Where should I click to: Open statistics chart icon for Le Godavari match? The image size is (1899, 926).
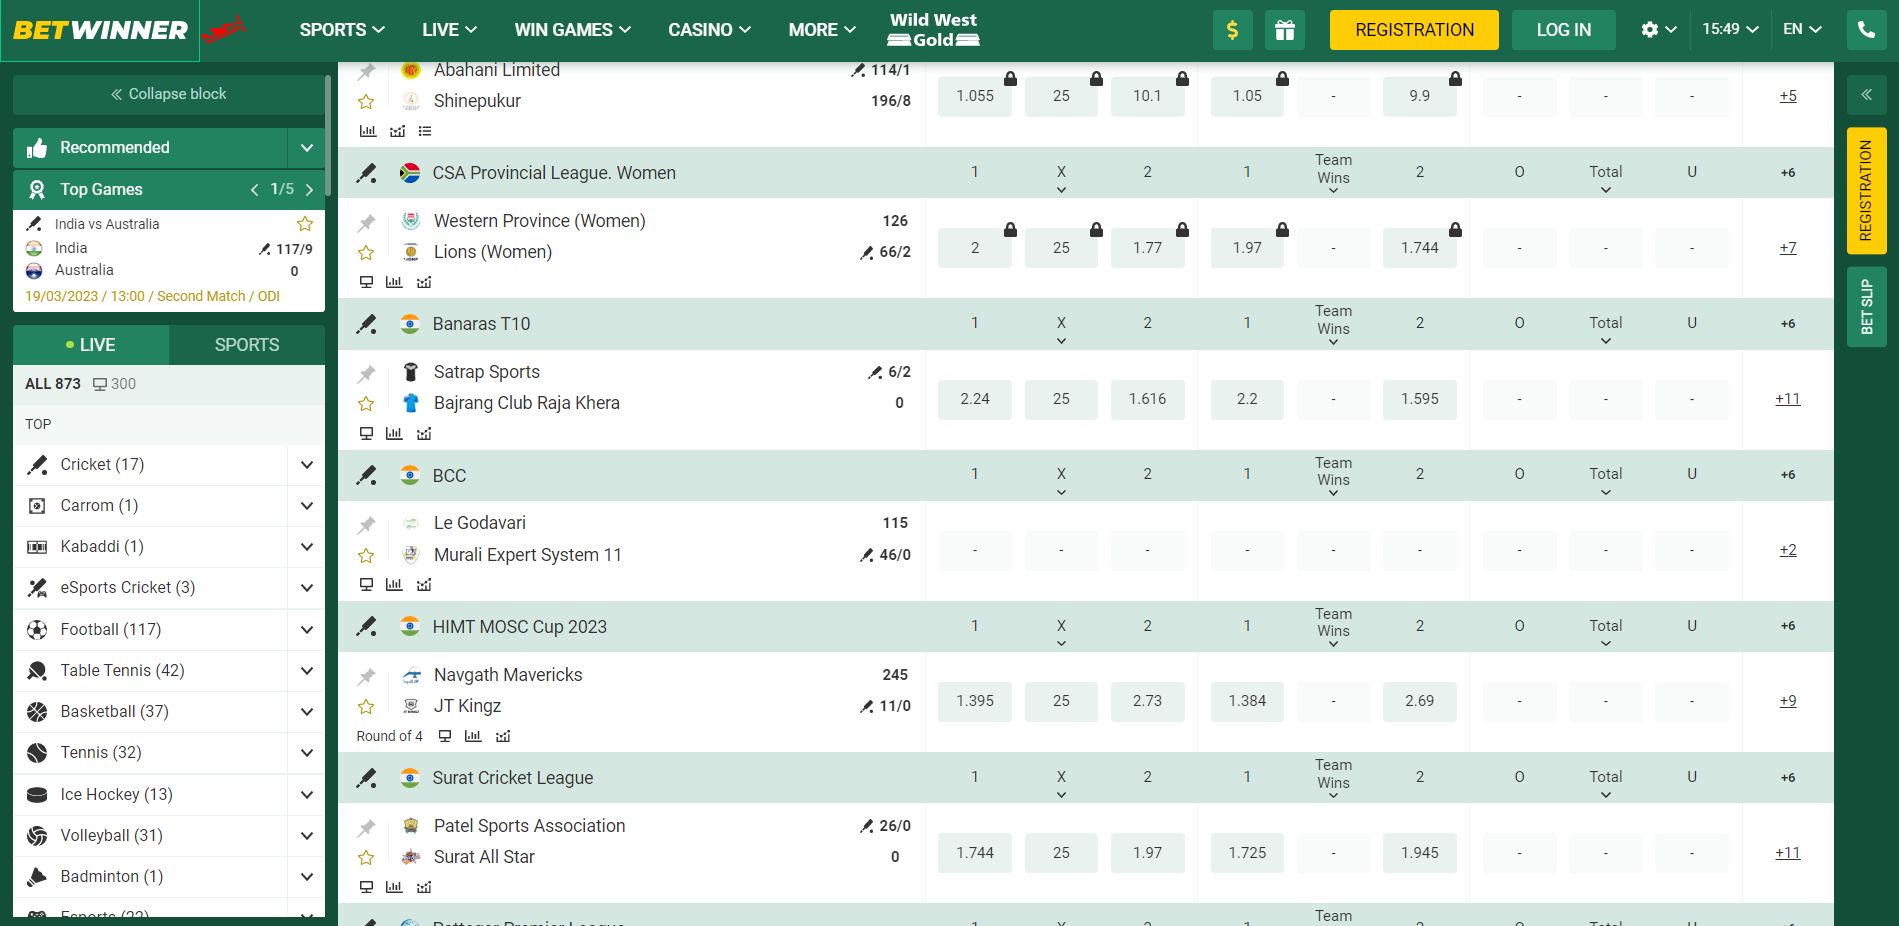pyautogui.click(x=394, y=584)
